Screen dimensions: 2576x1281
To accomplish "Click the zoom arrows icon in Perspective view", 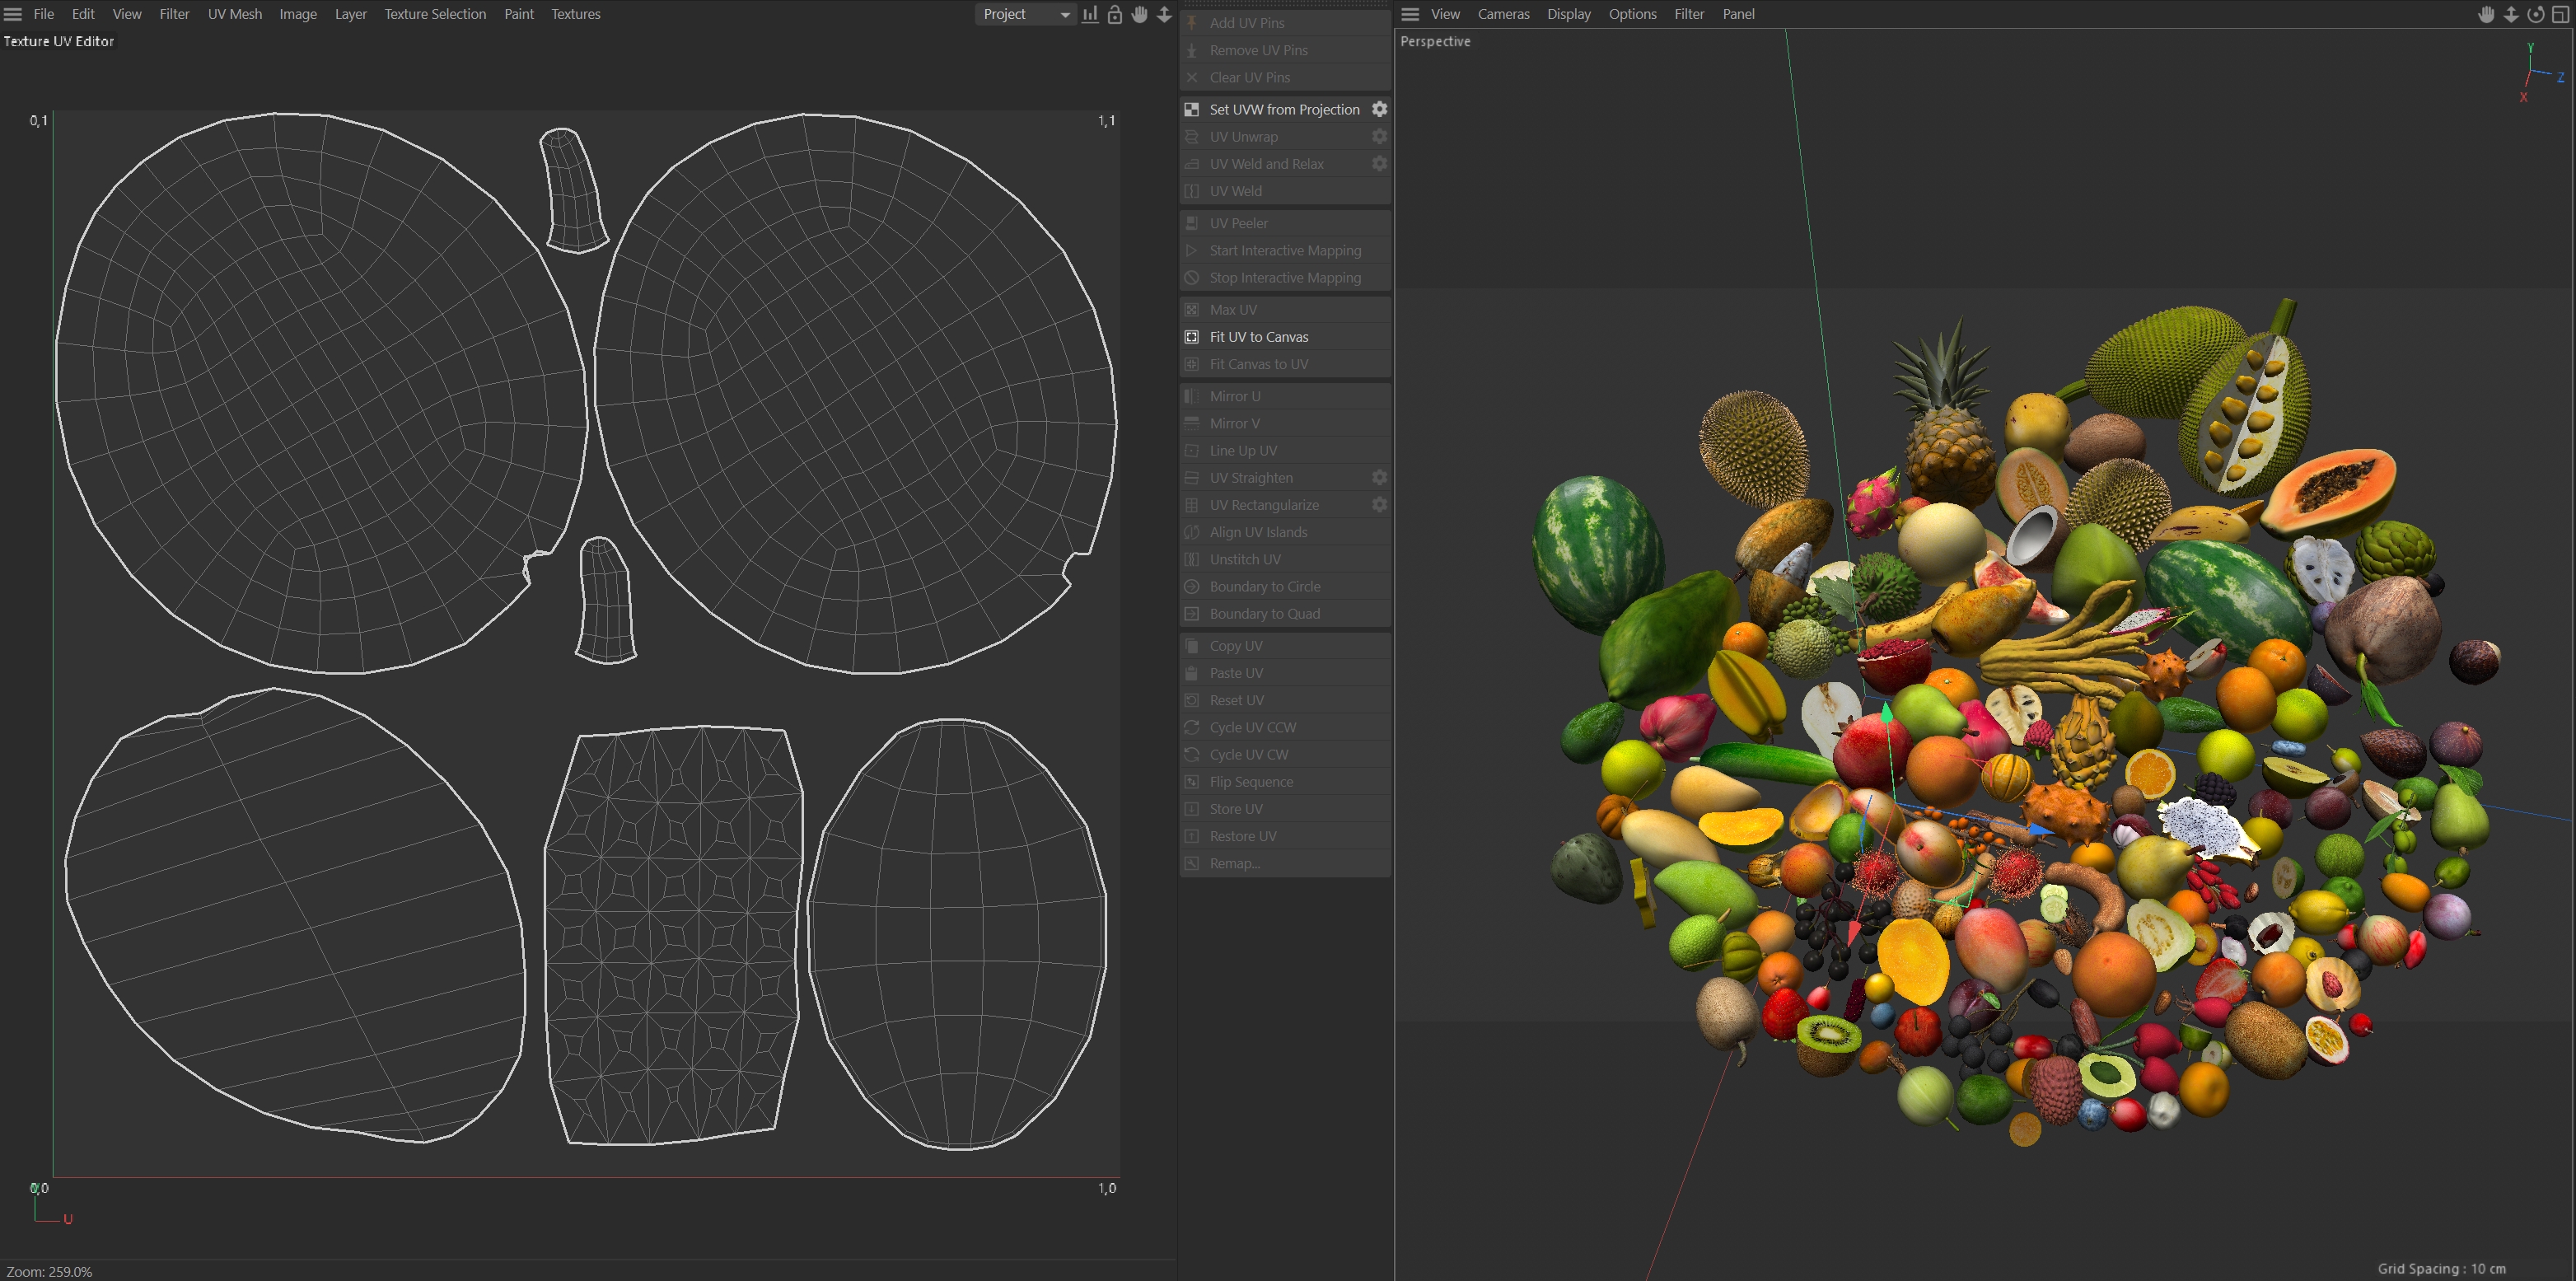I will [x=2510, y=14].
